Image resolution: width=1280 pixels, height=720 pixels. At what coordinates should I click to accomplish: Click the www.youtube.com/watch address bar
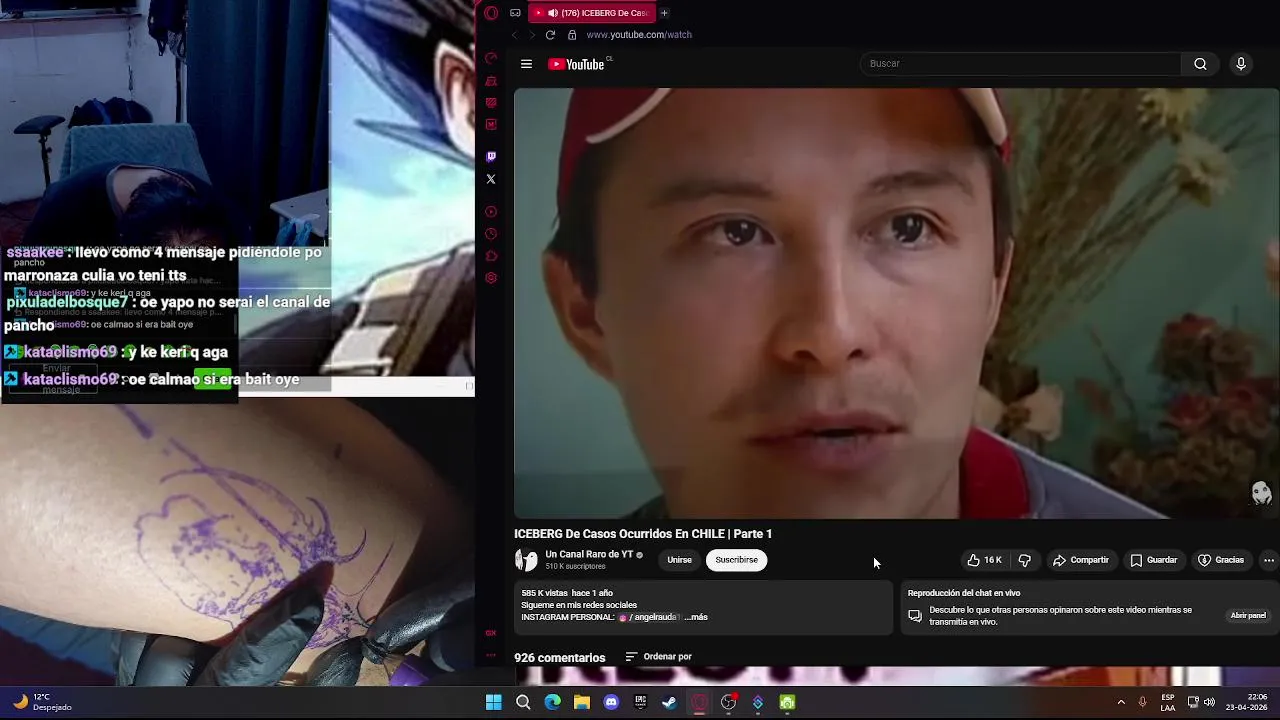pos(639,35)
